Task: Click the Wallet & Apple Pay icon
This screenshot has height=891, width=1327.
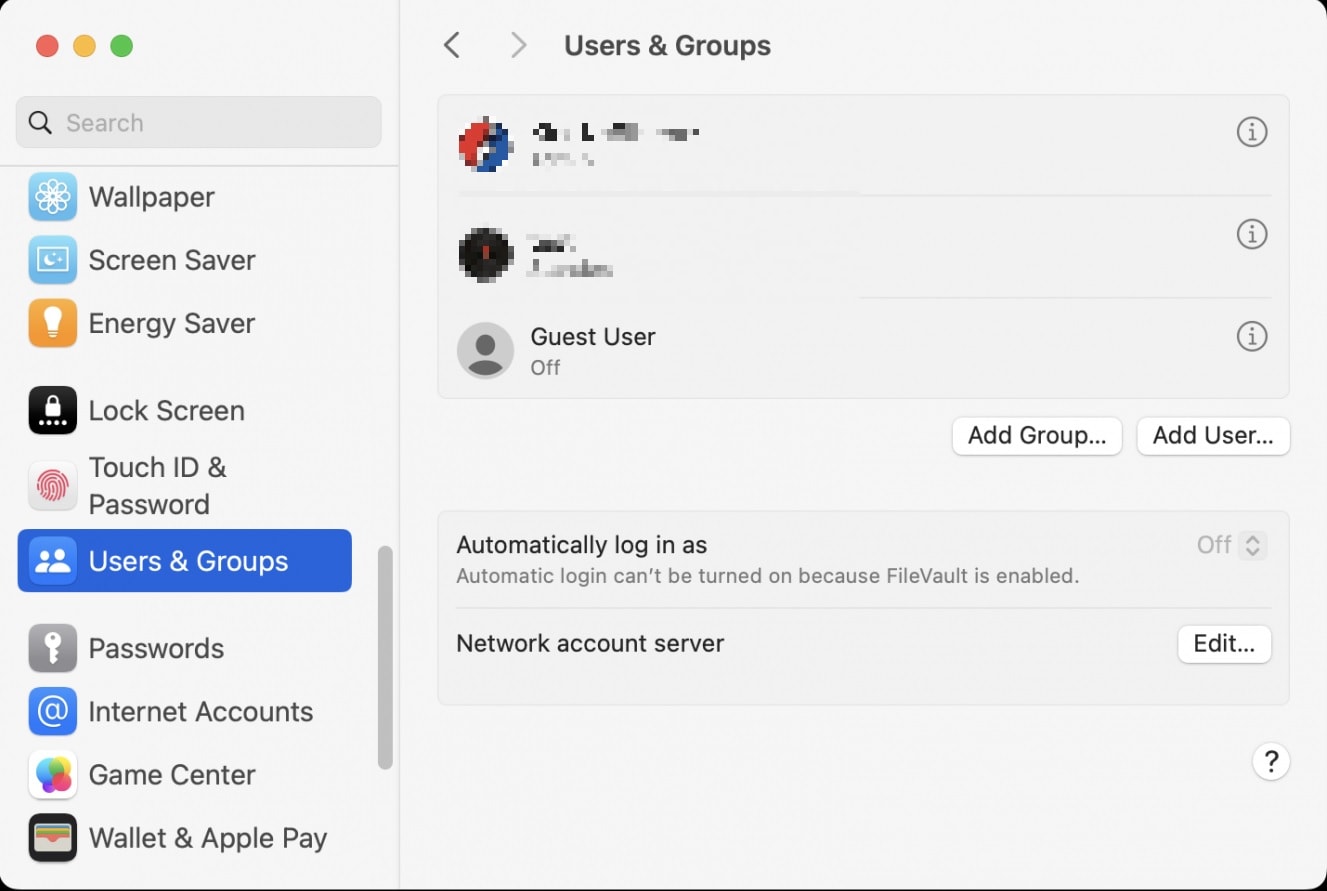Action: pos(52,837)
